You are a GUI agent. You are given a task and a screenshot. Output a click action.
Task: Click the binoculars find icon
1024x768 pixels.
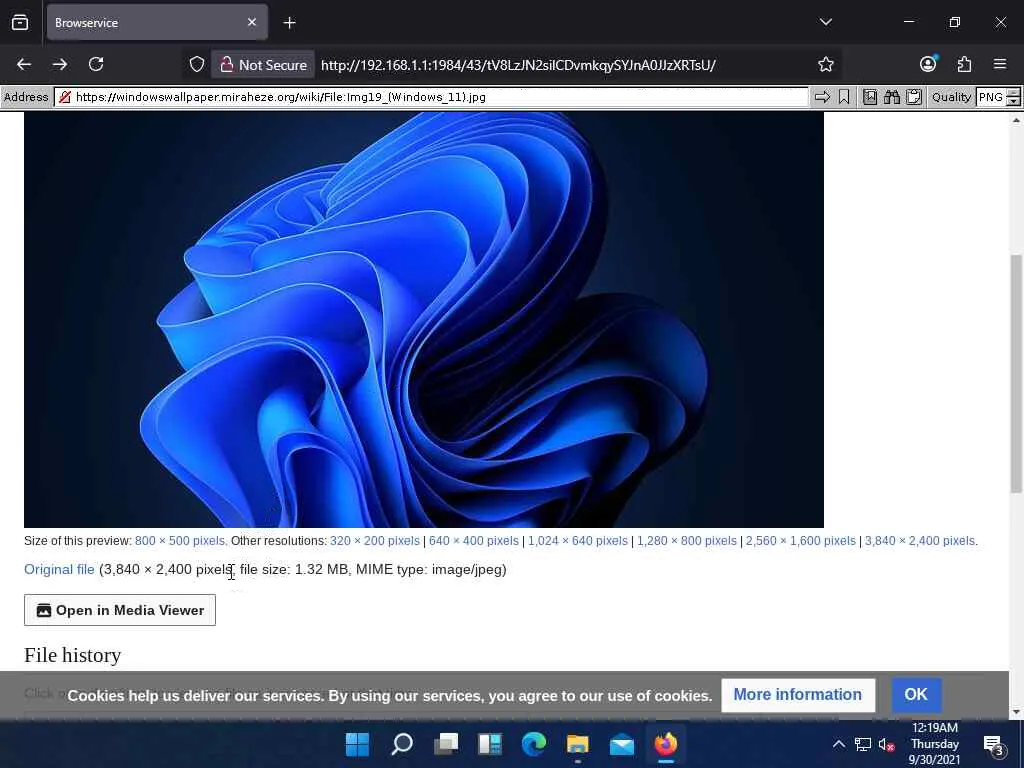[x=891, y=97]
